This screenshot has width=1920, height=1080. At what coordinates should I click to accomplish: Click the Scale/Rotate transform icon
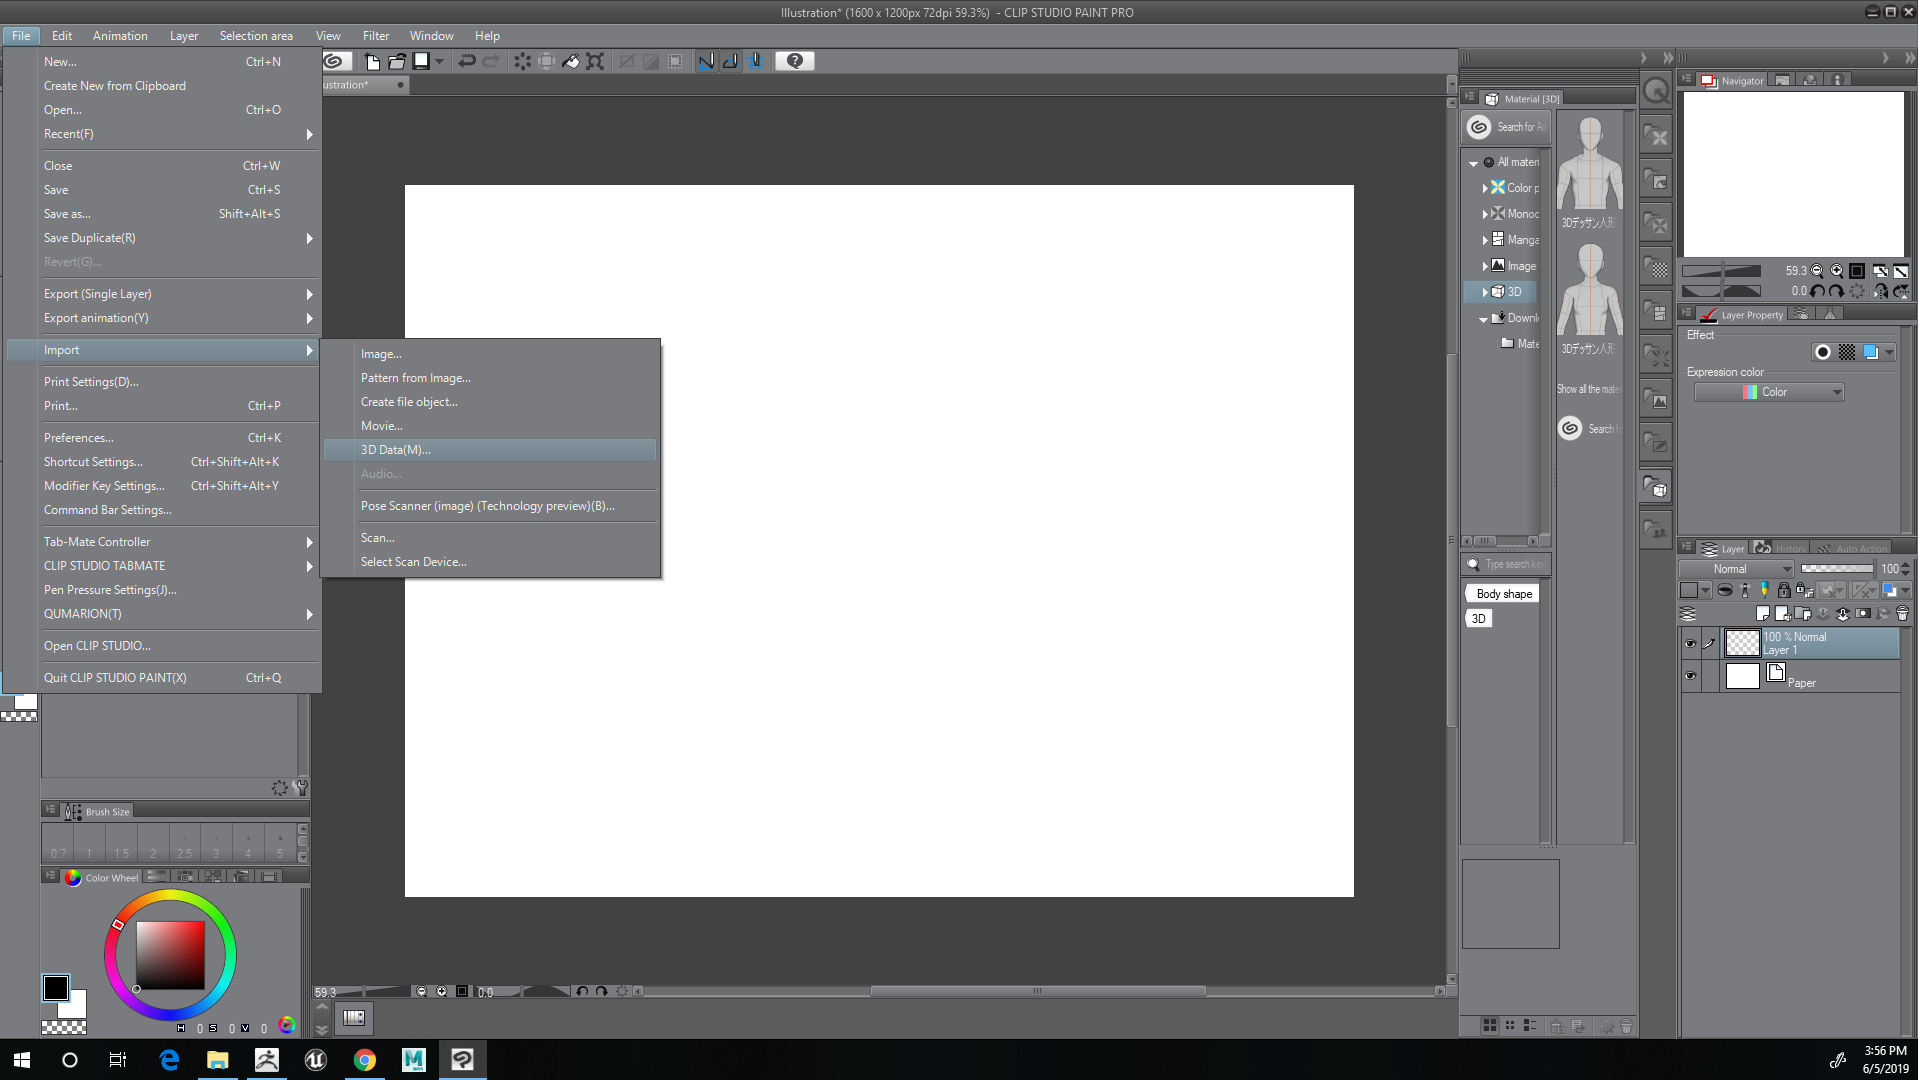tap(595, 61)
